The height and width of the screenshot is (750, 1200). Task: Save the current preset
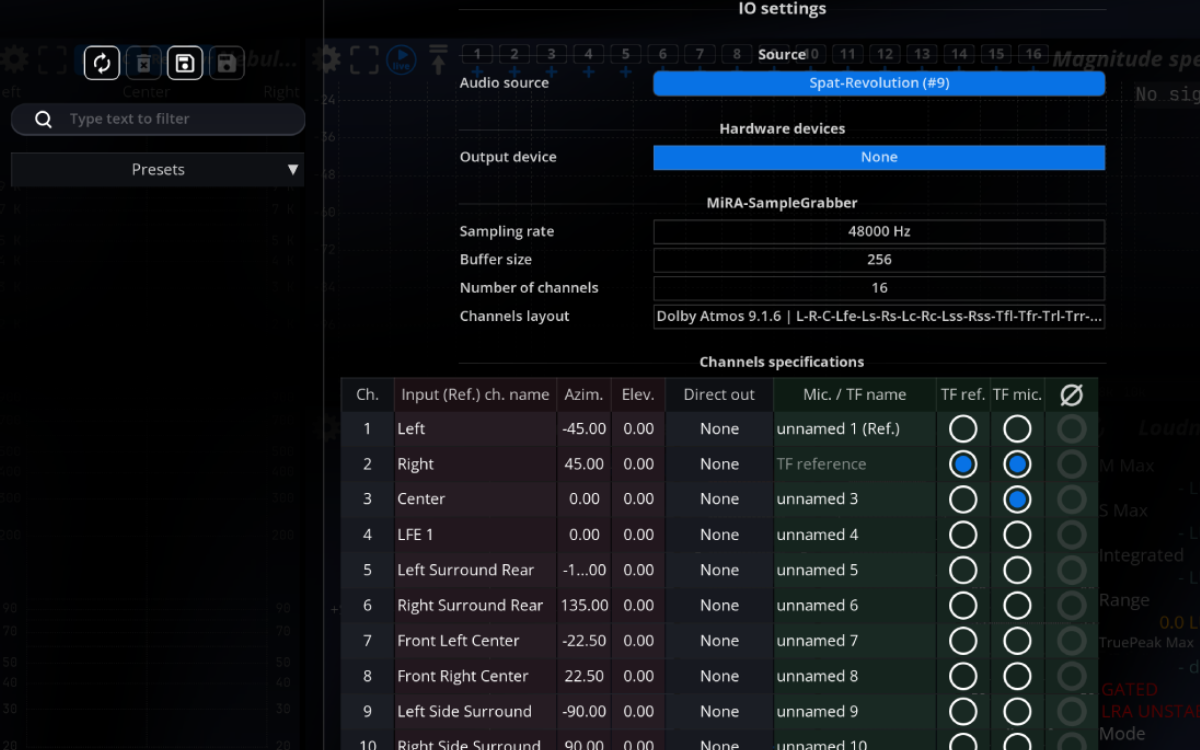(x=184, y=62)
